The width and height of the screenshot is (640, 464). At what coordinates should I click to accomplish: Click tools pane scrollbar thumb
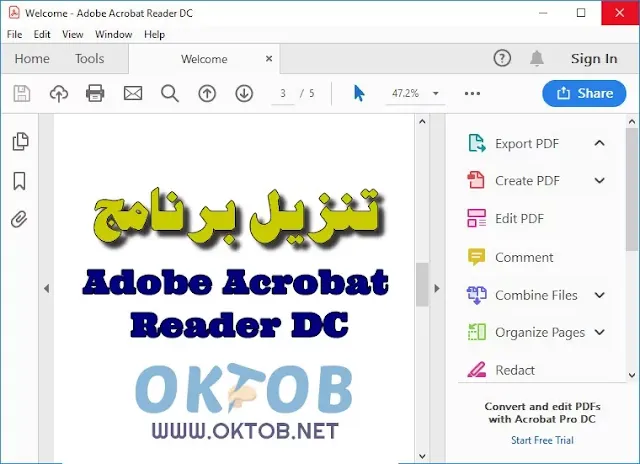point(632,190)
